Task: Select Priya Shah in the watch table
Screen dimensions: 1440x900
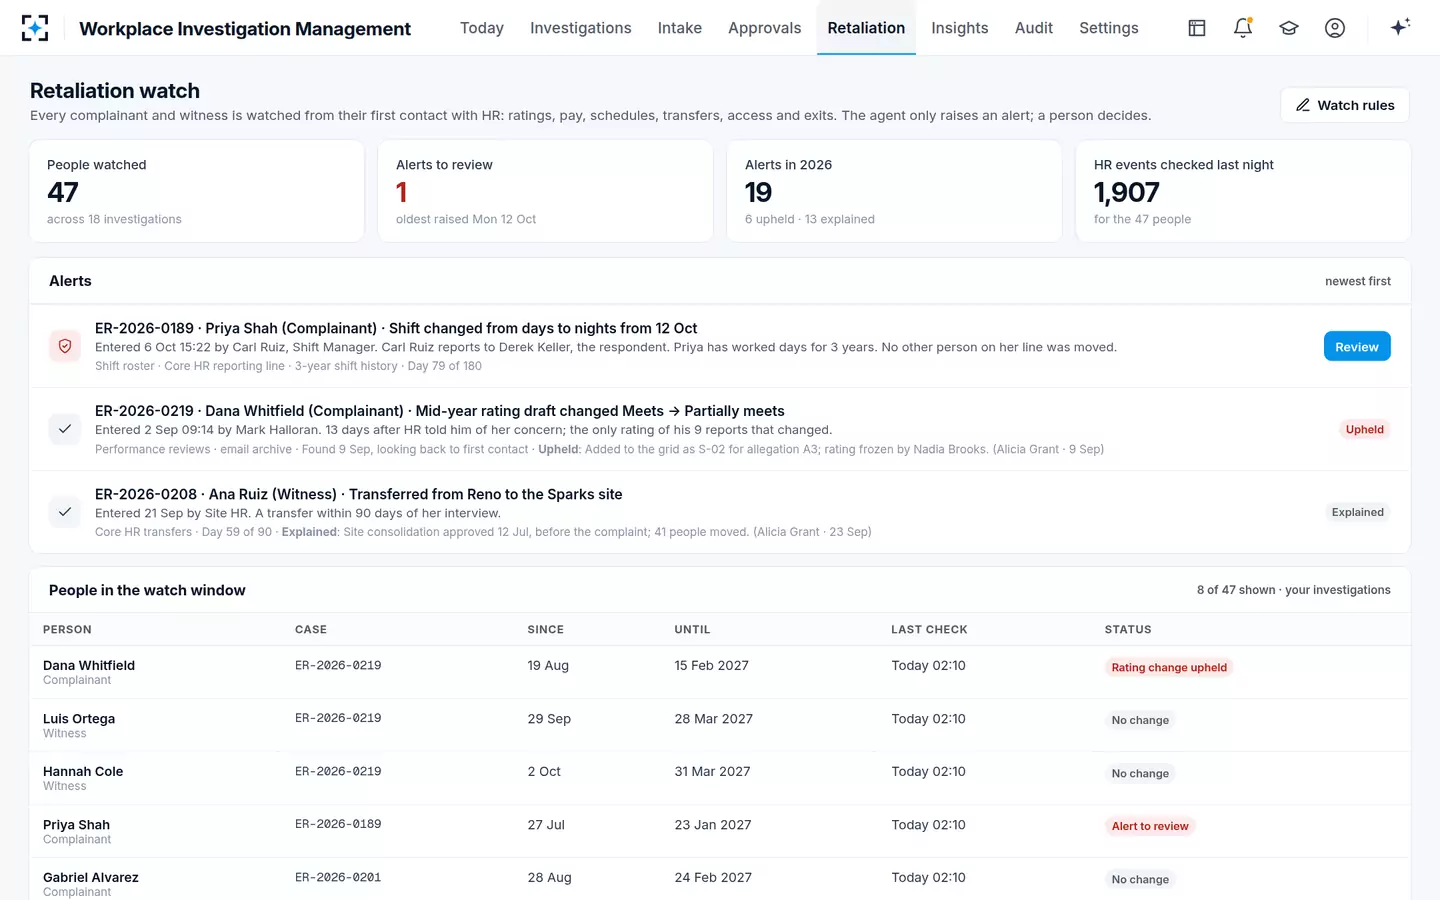Action: pos(76,825)
